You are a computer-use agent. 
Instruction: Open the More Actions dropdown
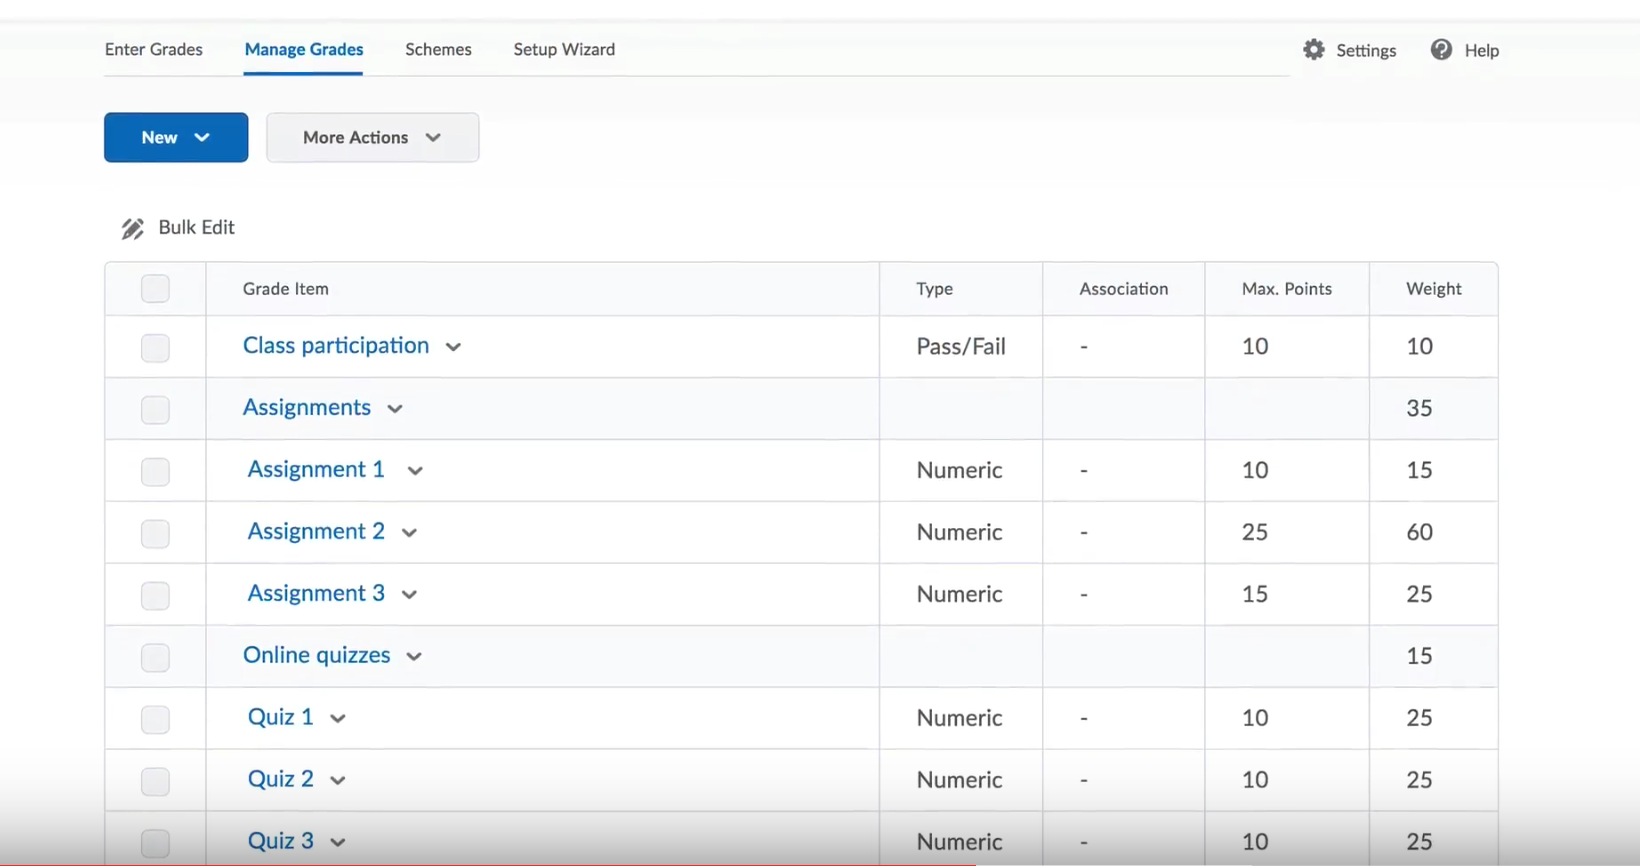point(372,137)
